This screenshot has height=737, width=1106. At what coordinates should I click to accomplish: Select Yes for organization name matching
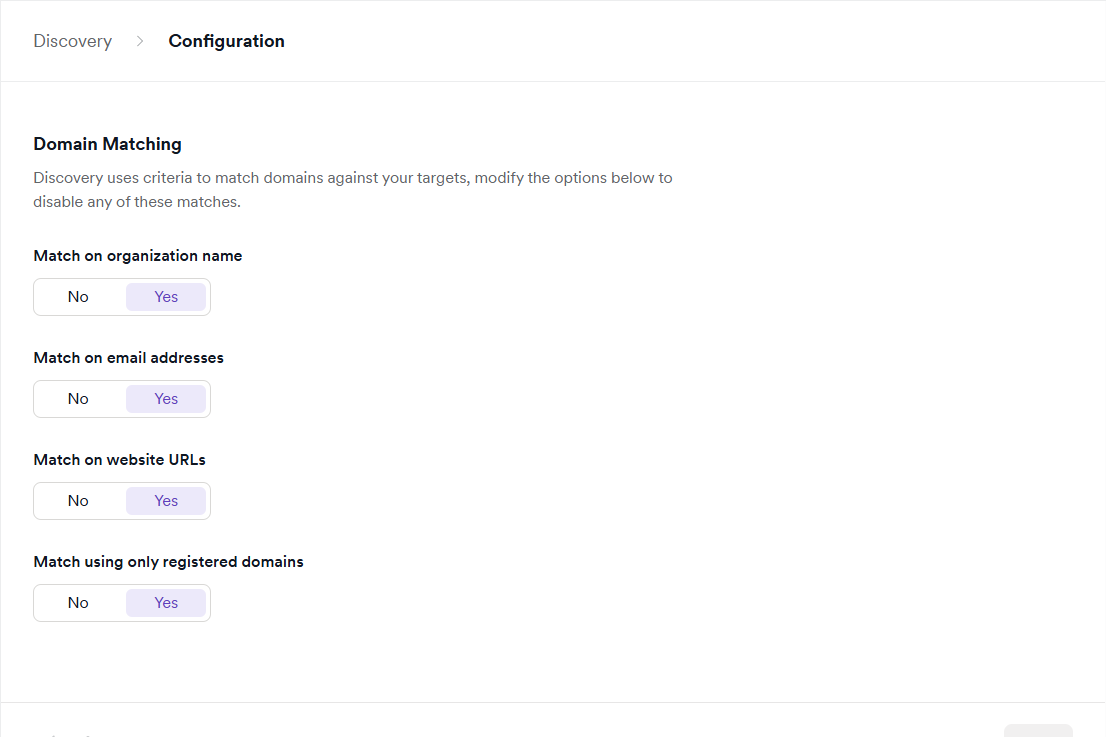pos(166,297)
